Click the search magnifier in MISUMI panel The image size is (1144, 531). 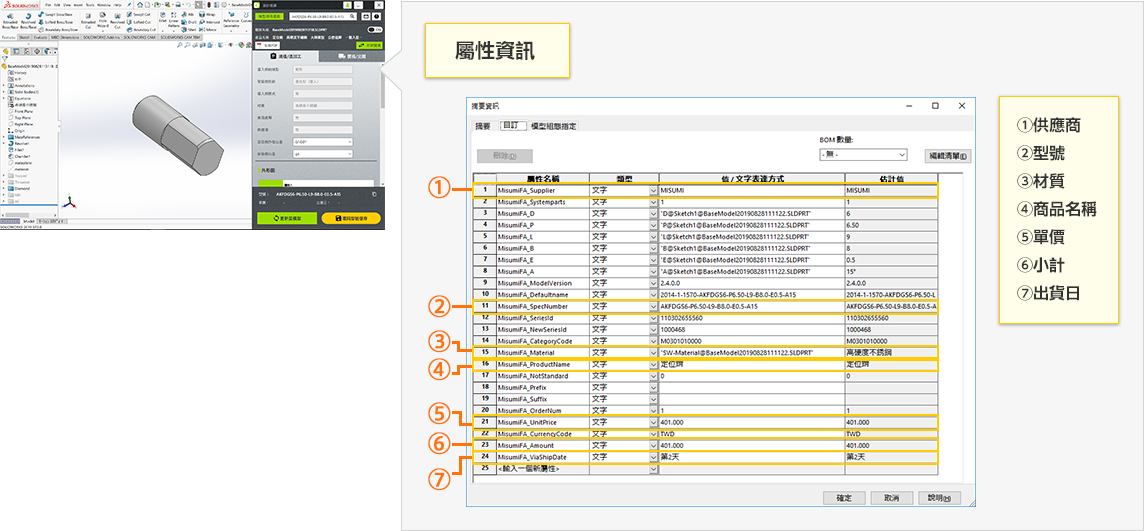350,17
